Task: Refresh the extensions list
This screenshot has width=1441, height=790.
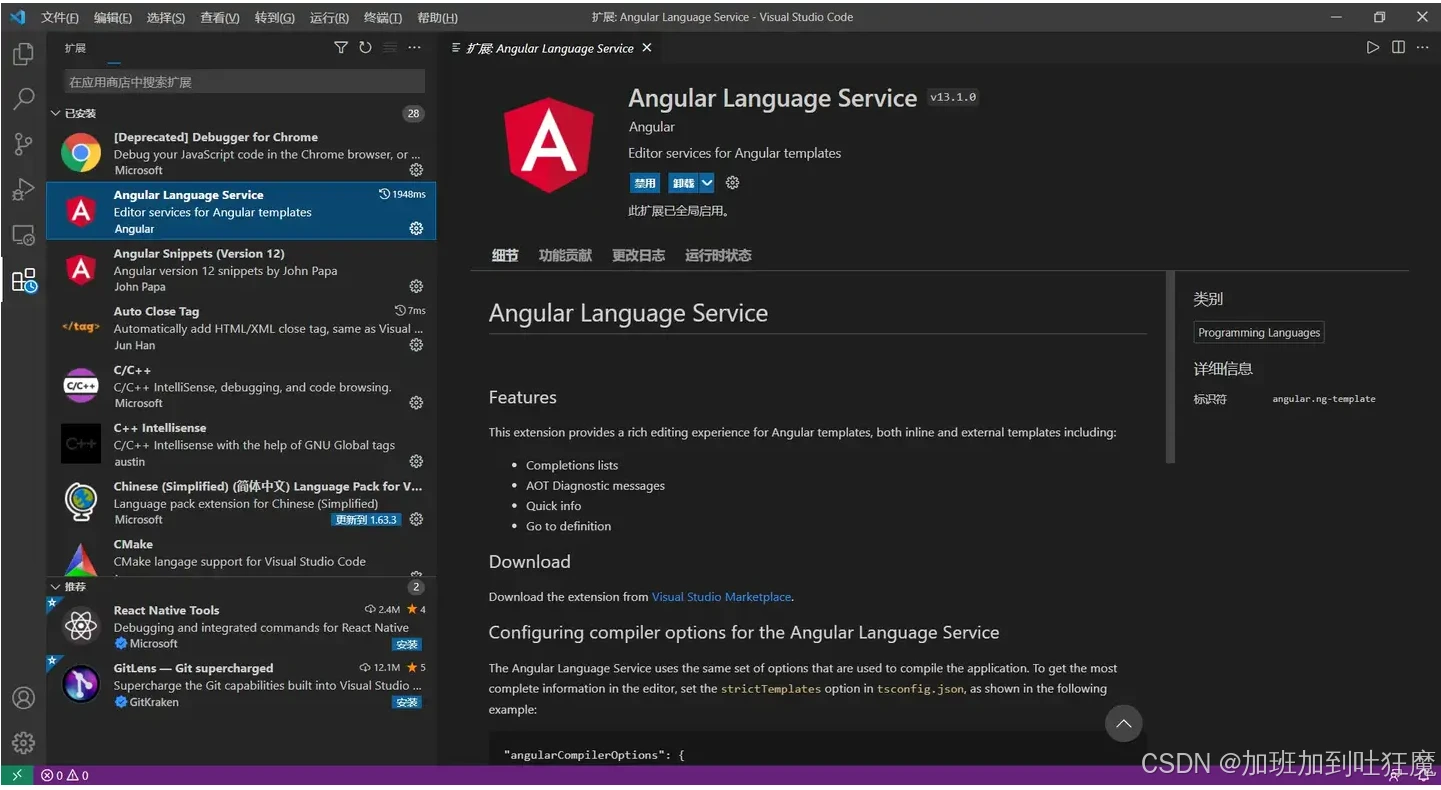Action: tap(365, 48)
